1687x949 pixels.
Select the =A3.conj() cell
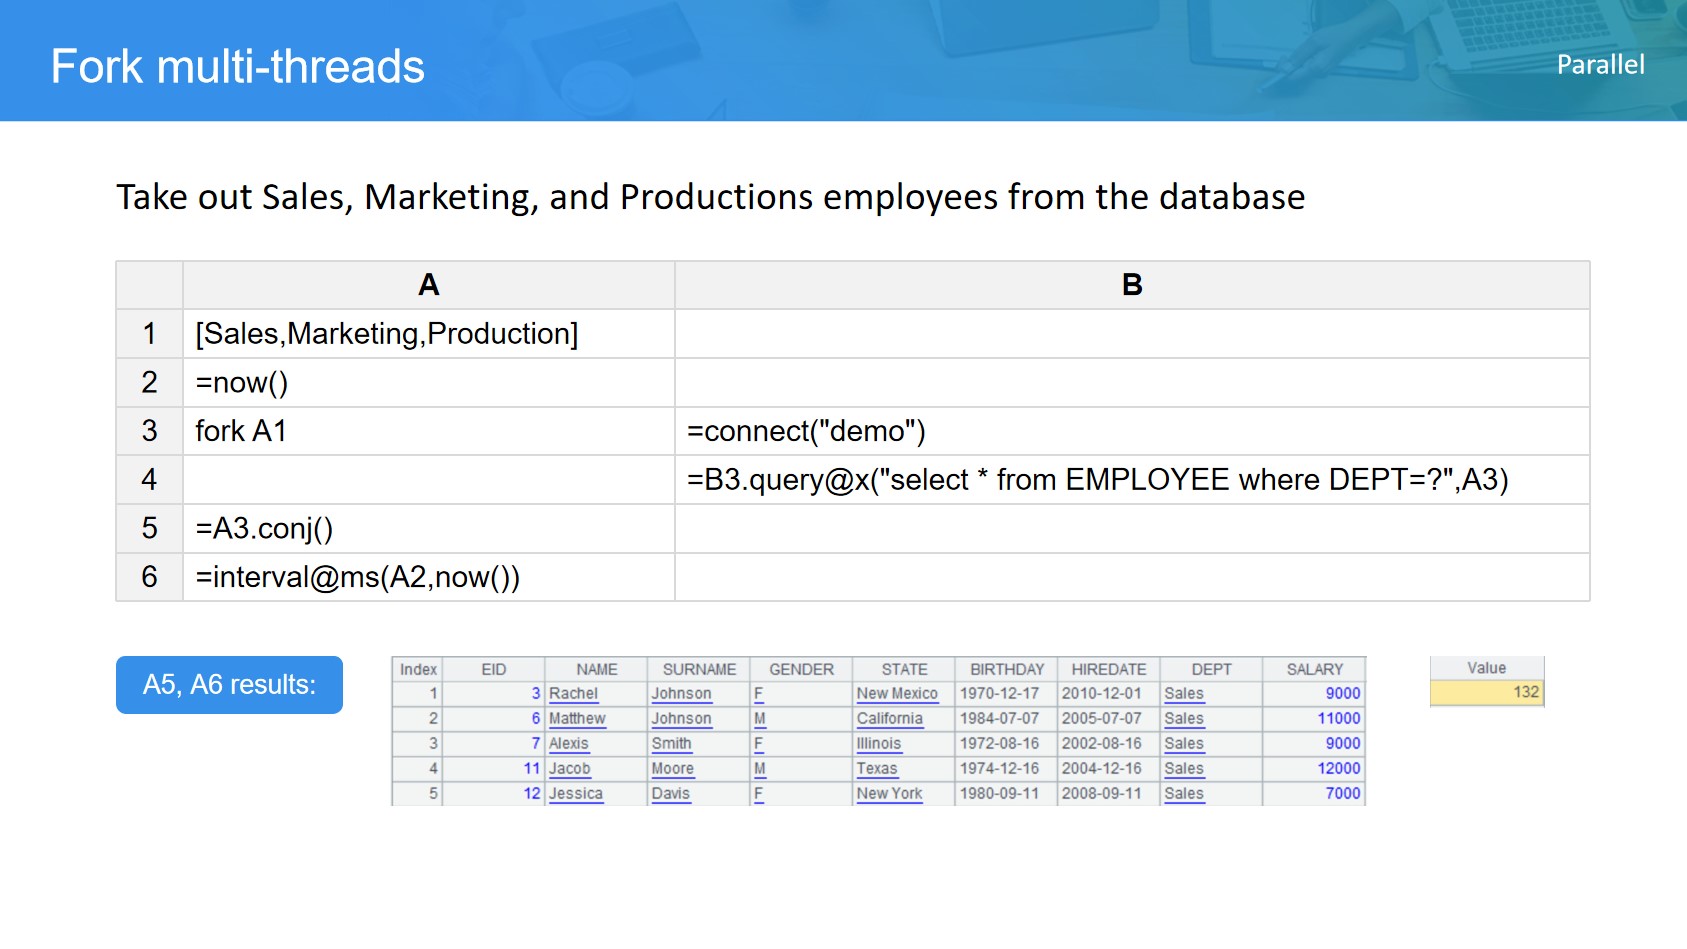coord(264,528)
